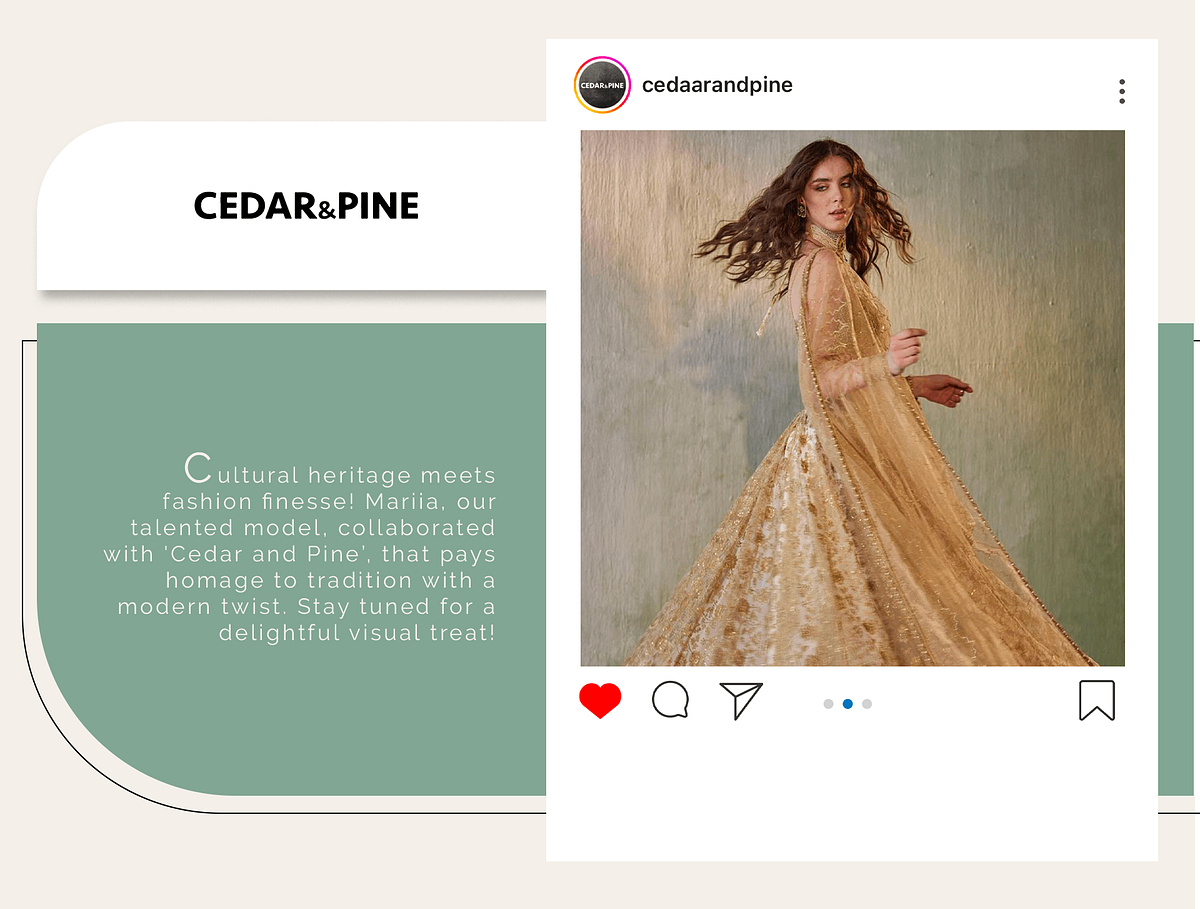
Task: Unlike the post using the red heart
Action: [600, 701]
